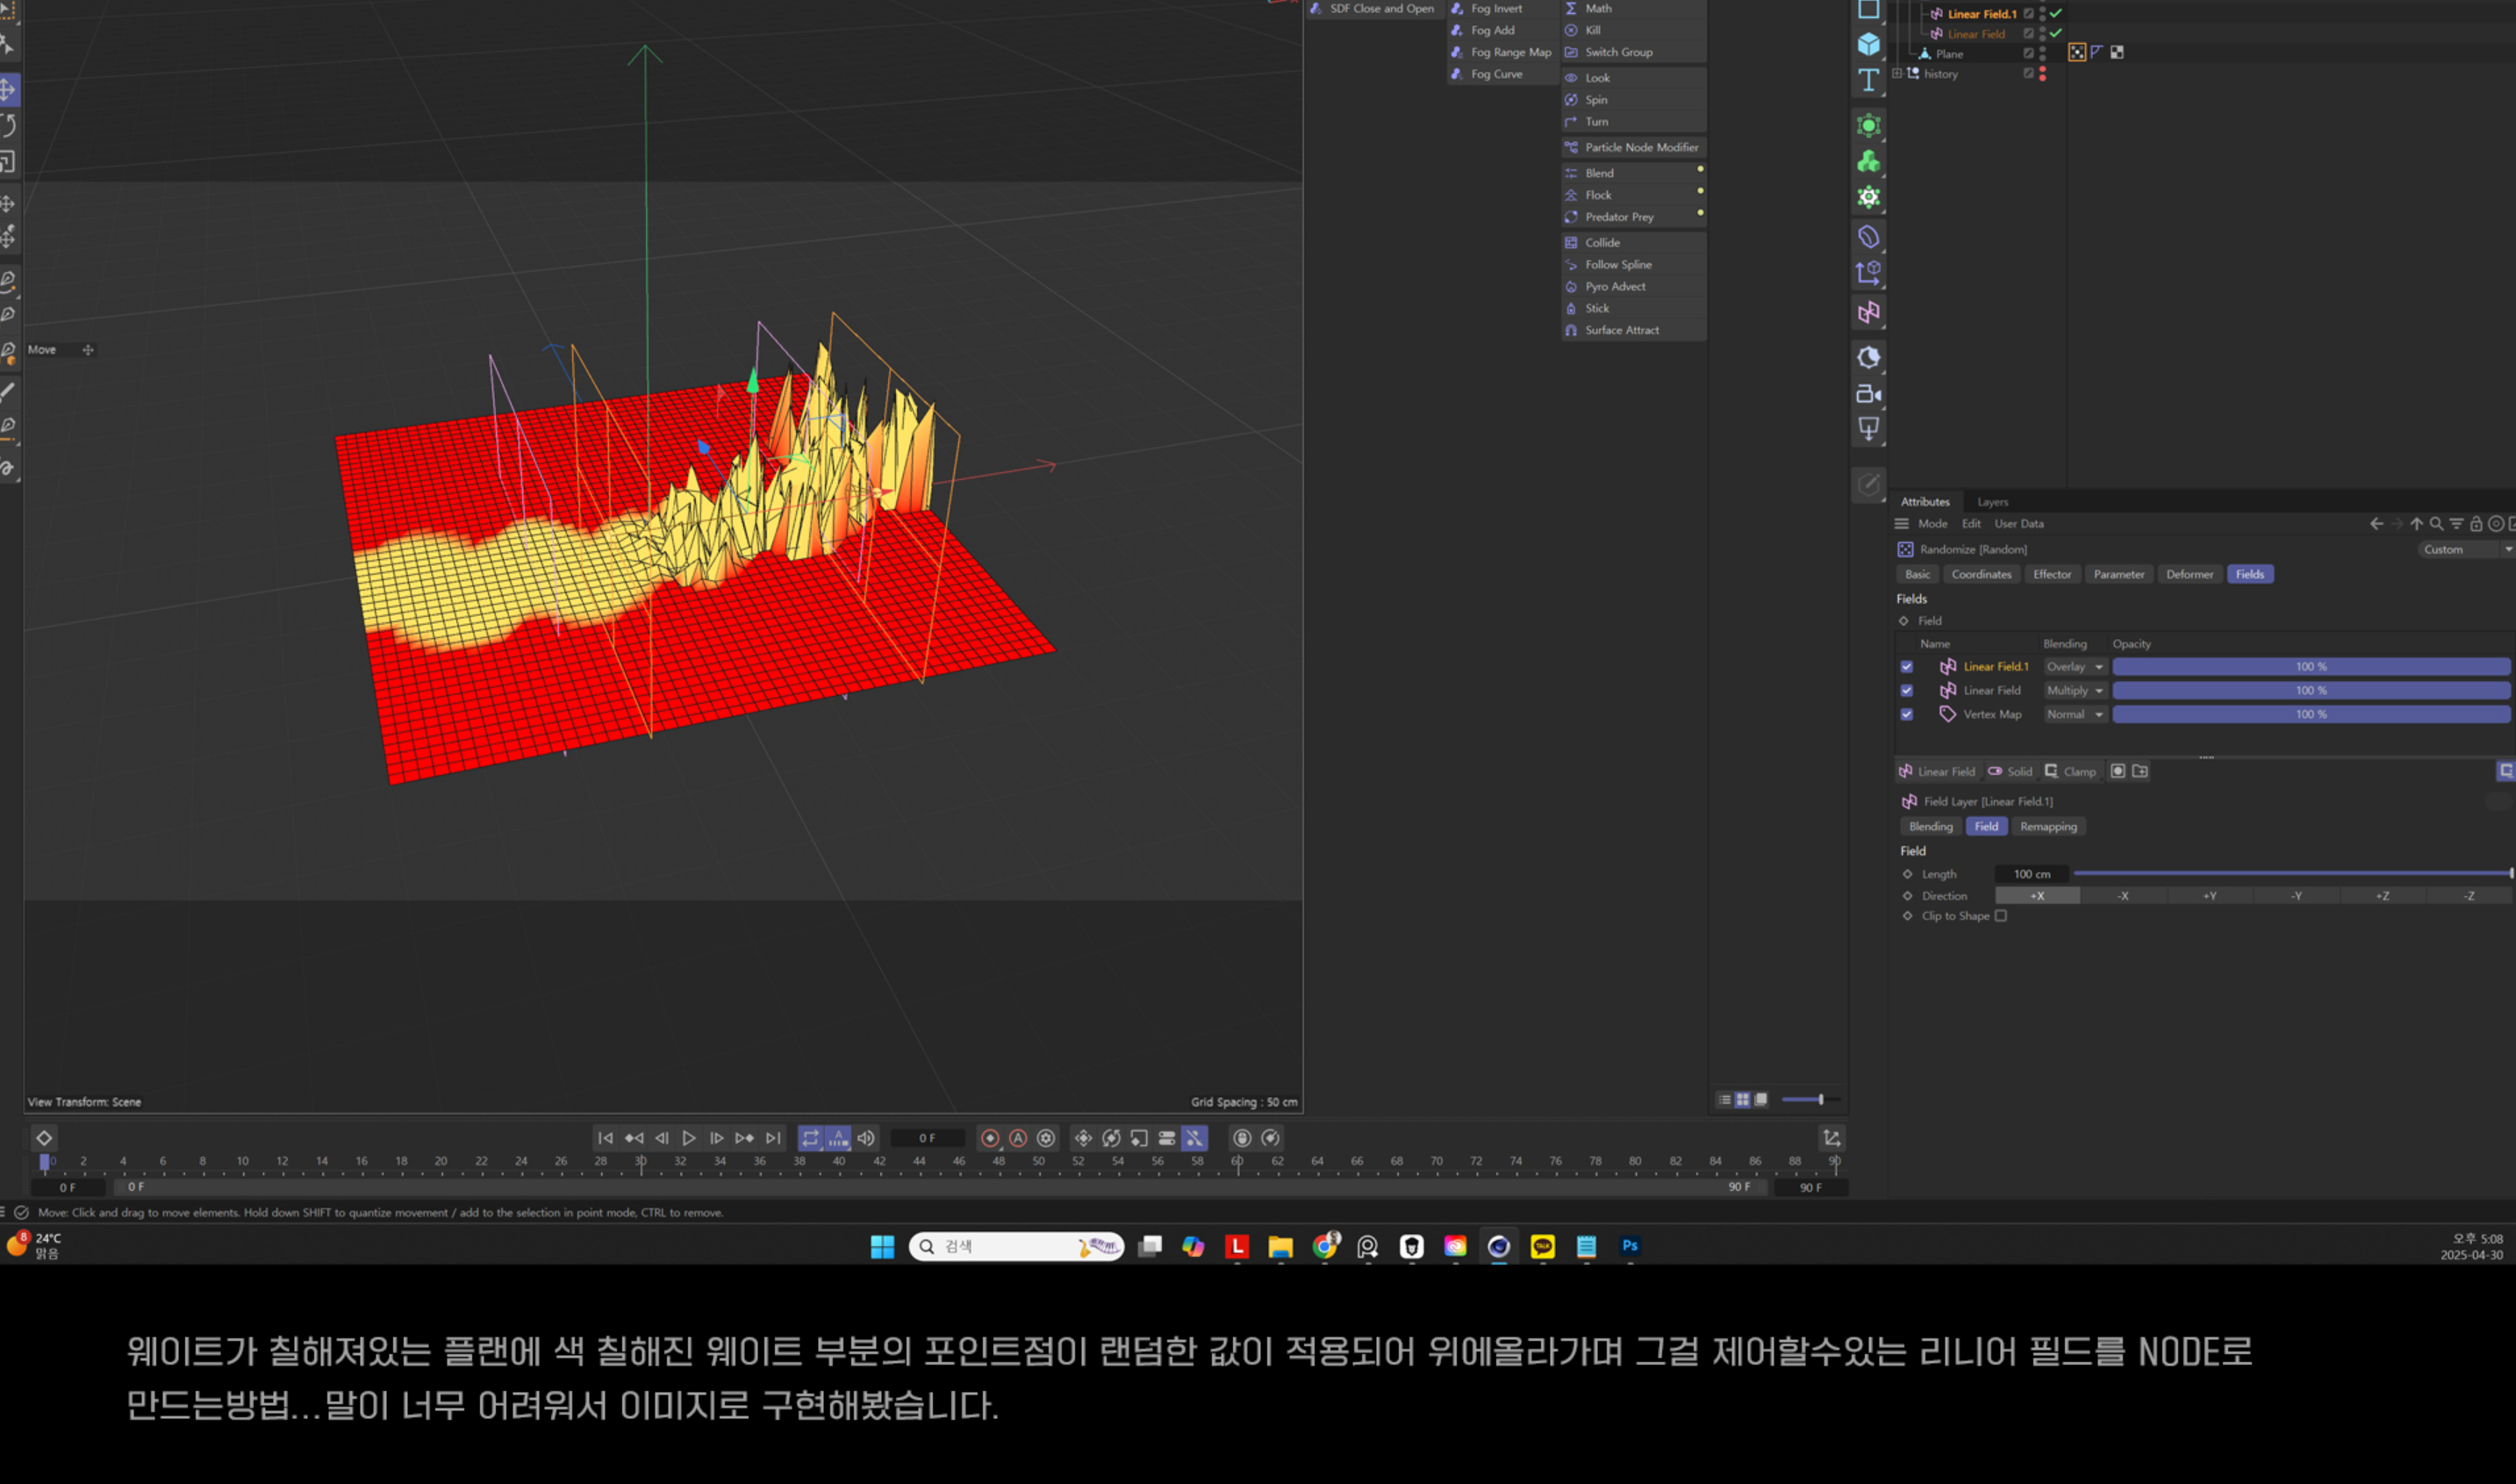Toggle Rotation keyframe recording icon
Viewport: 2516px width, 1484px height.
[x=1111, y=1138]
